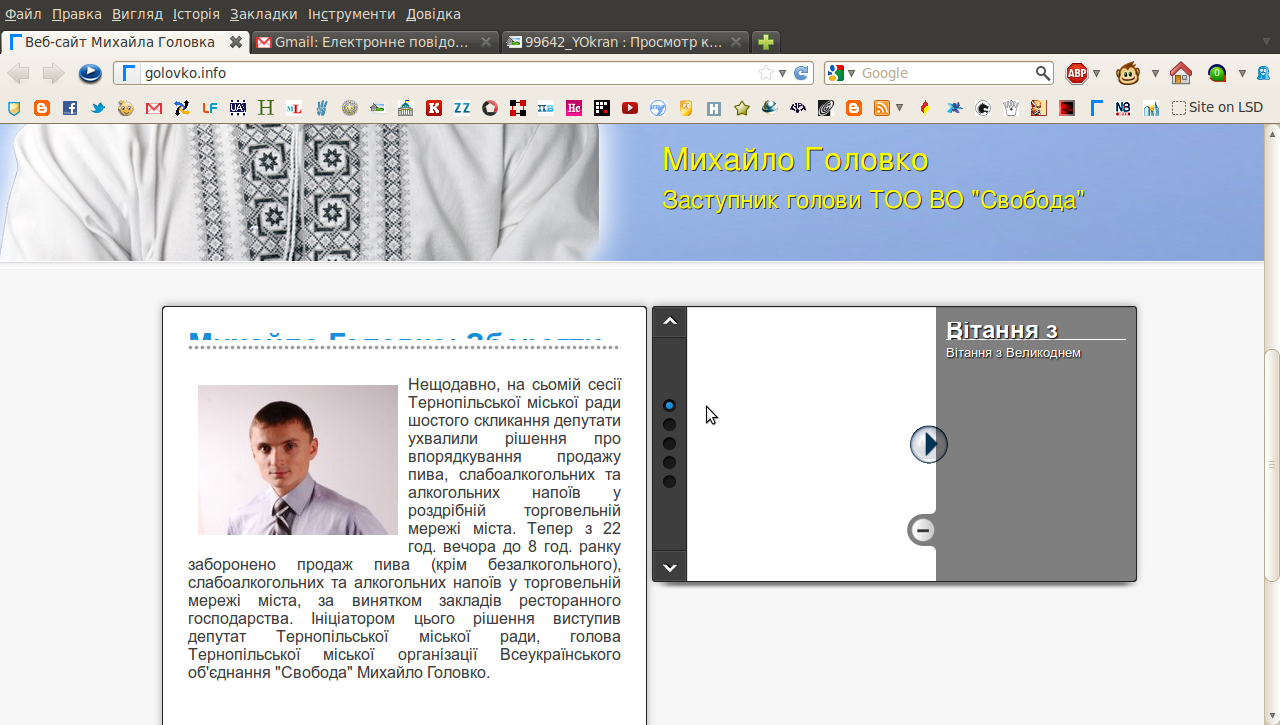Click the LF bookmark icon
1280x725 pixels.
(x=210, y=108)
